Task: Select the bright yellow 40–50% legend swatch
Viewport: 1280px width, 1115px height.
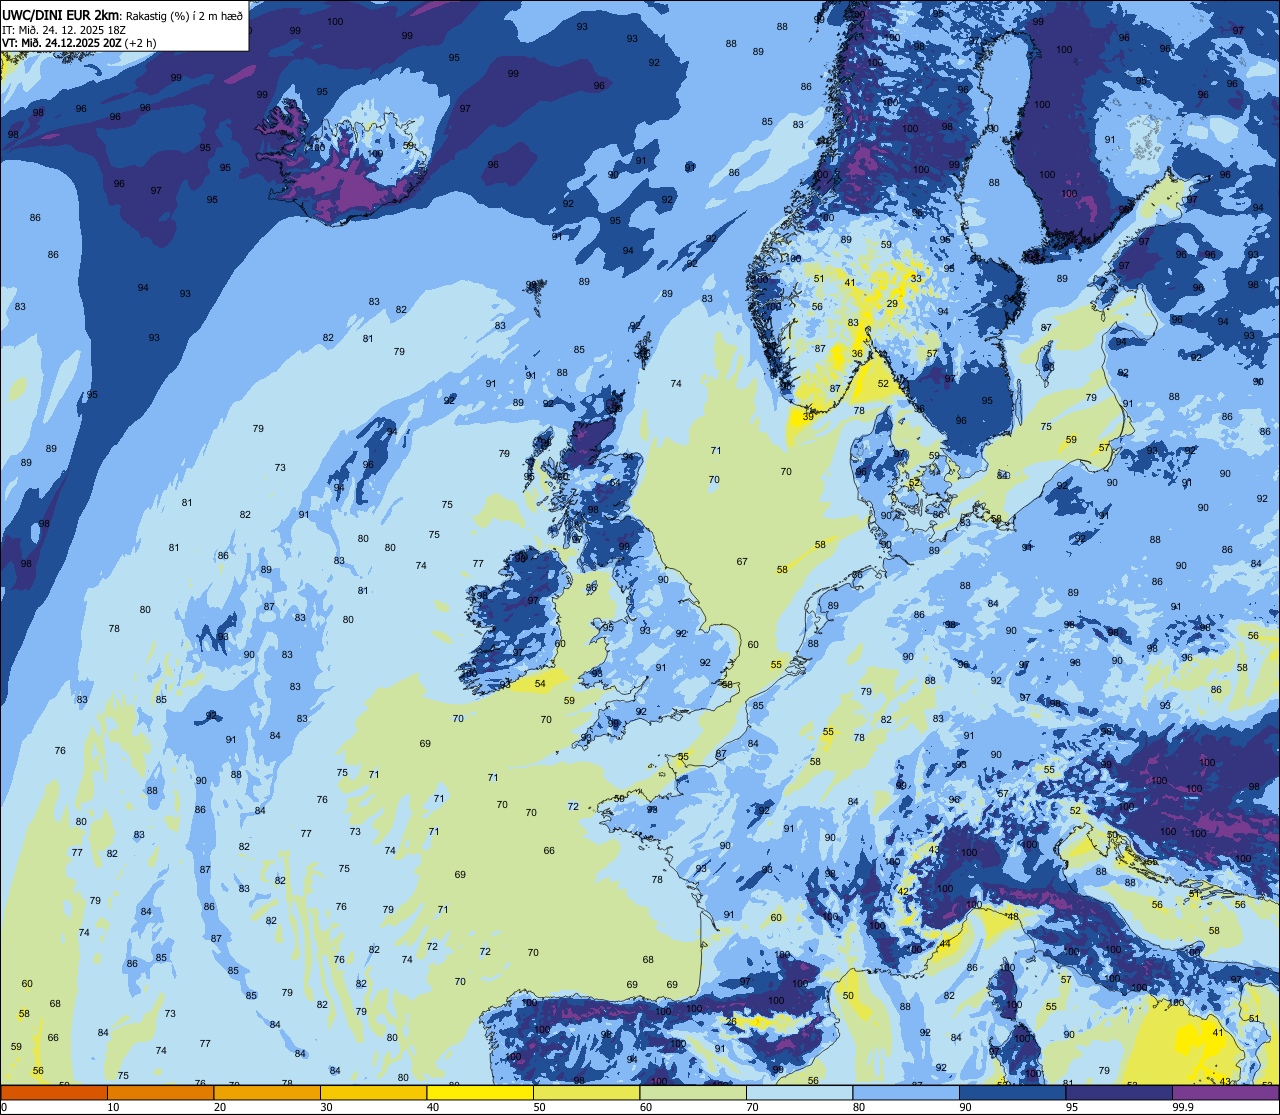Action: (x=480, y=1093)
